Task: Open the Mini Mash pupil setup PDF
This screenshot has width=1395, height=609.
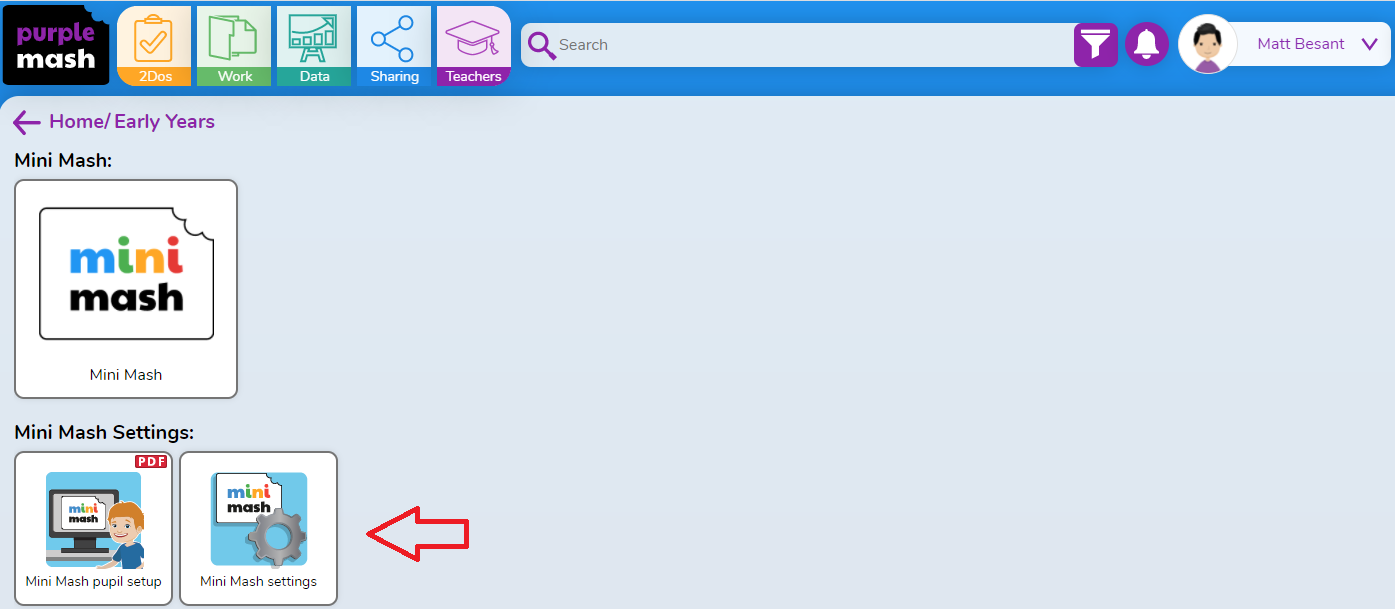Action: pyautogui.click(x=94, y=528)
